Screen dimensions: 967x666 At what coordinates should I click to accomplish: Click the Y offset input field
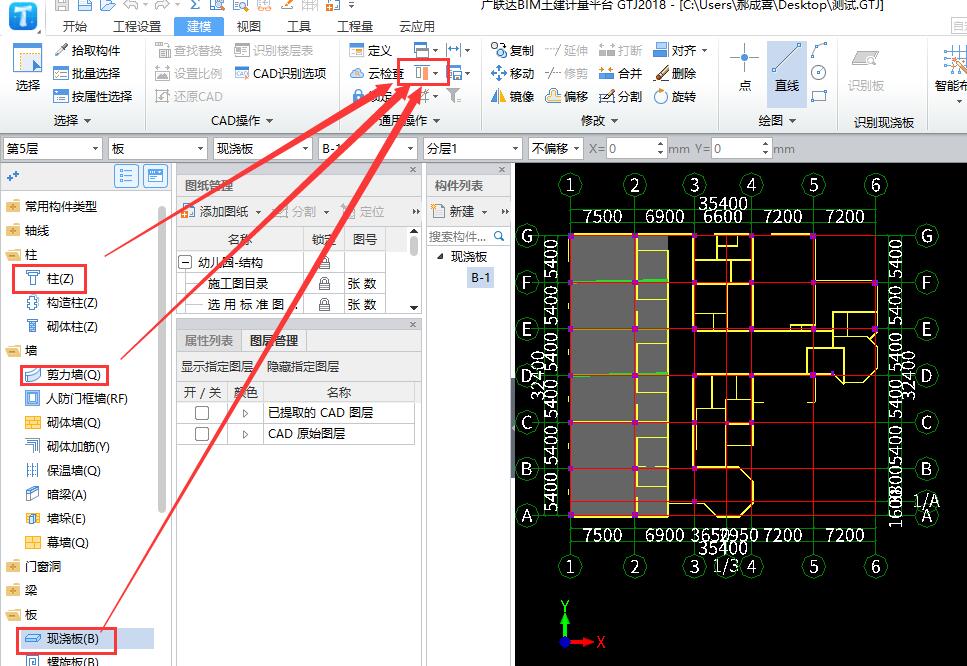pyautogui.click(x=736, y=149)
